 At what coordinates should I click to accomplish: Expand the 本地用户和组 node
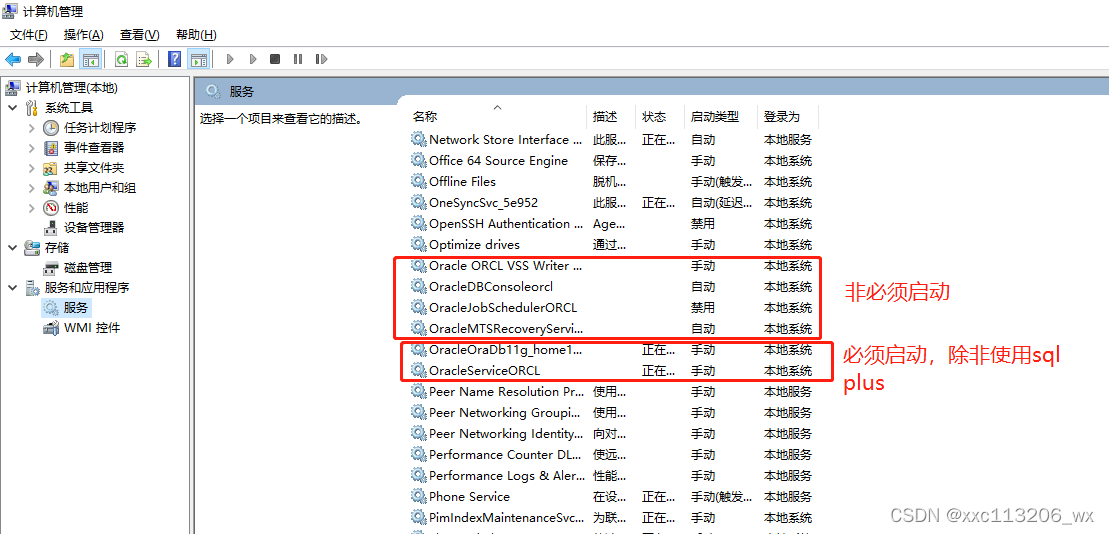[31, 187]
